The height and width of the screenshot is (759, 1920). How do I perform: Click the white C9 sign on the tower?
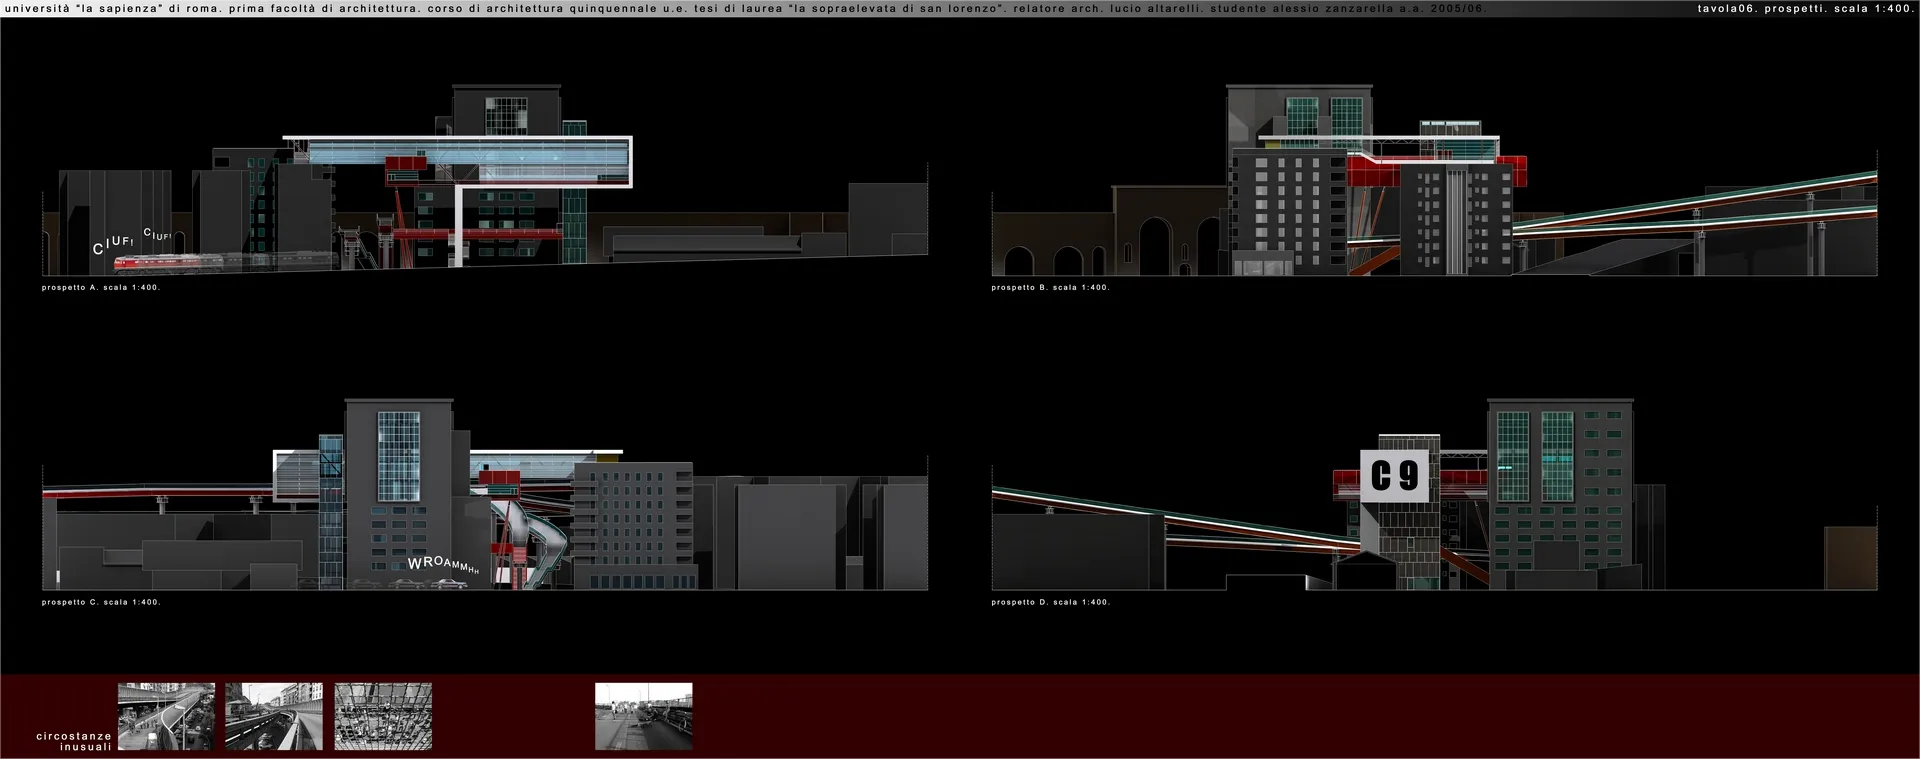(x=1395, y=476)
